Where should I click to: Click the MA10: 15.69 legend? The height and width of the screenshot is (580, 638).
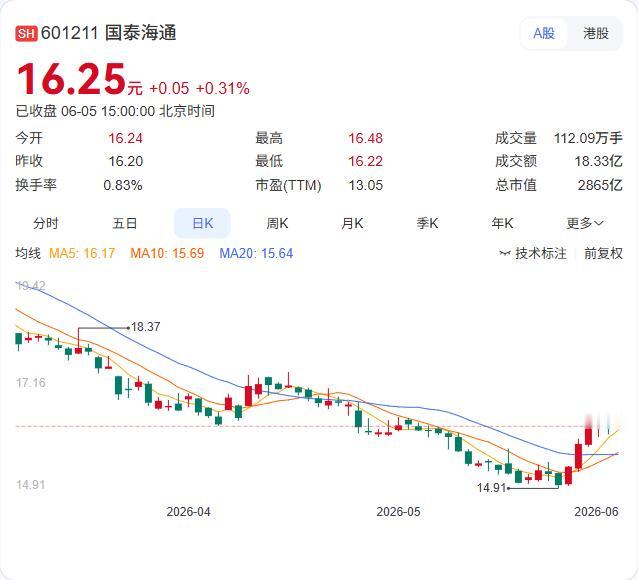click(x=167, y=253)
